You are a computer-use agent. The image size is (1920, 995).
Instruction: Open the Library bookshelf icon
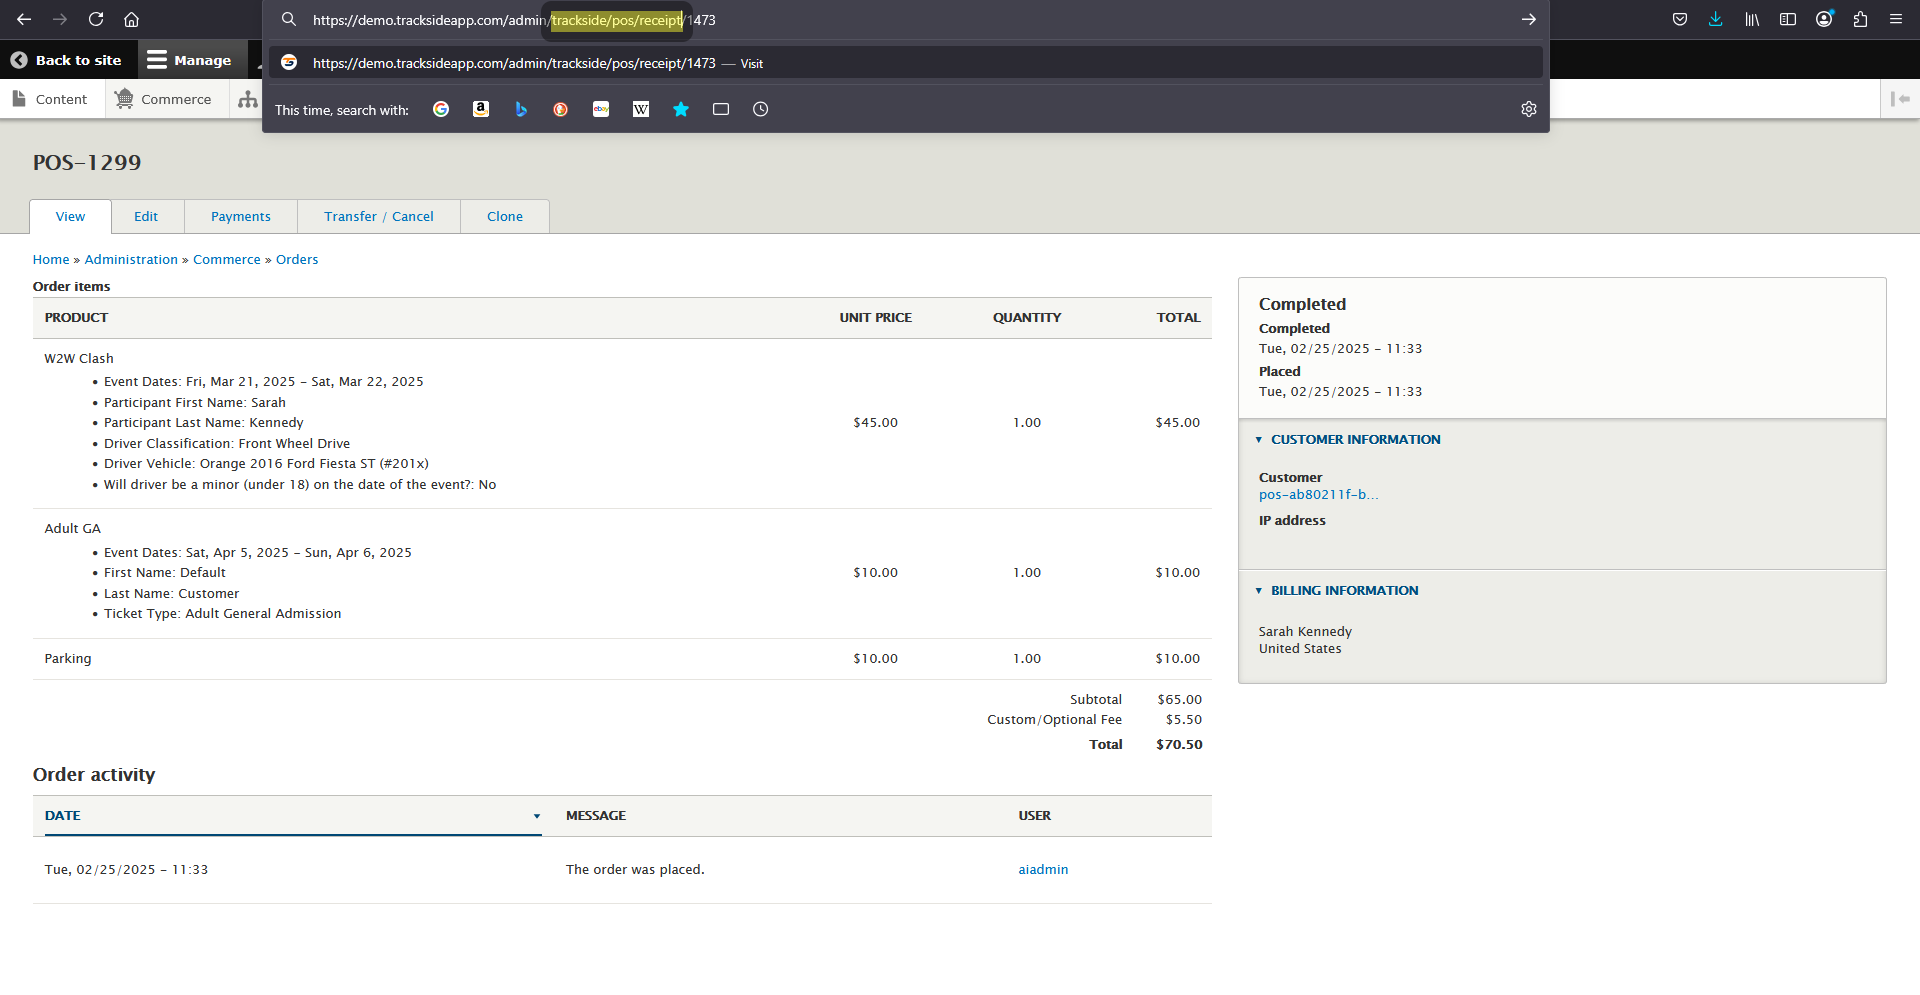pos(1752,19)
